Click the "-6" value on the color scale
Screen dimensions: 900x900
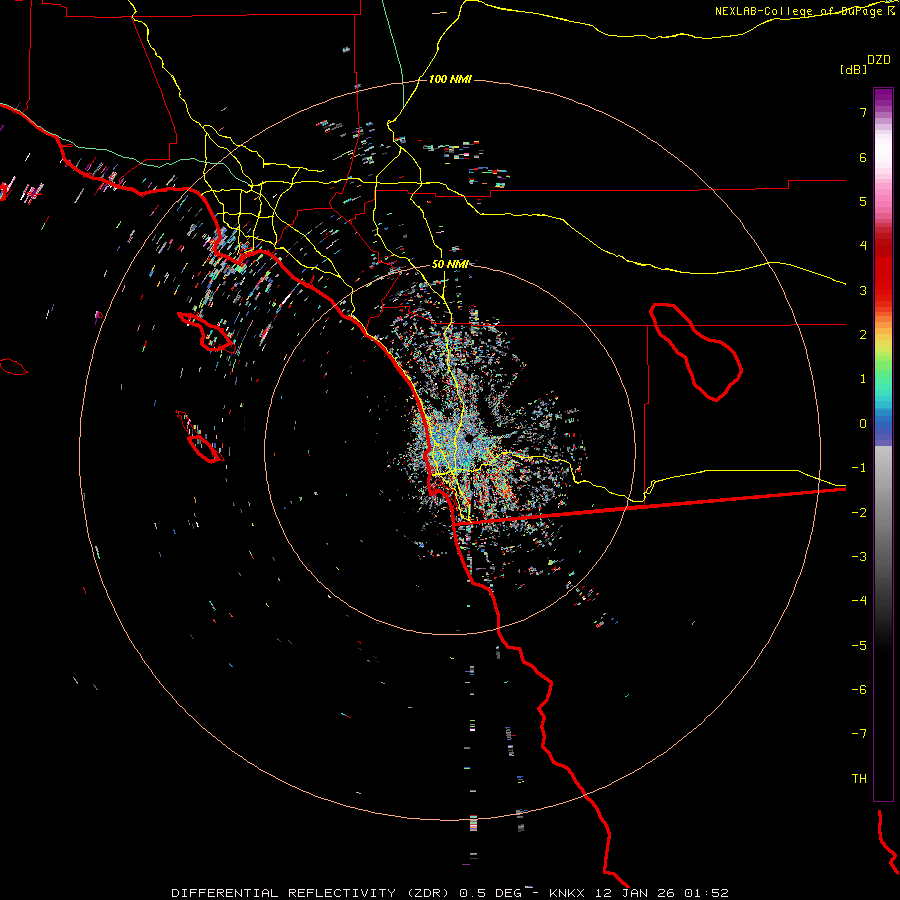click(859, 690)
